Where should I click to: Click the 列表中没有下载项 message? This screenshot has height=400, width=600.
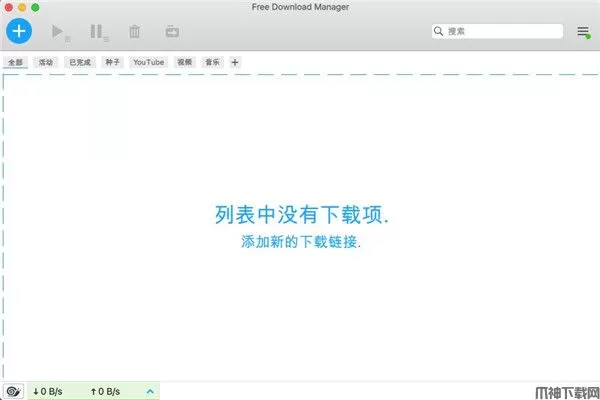pos(302,214)
